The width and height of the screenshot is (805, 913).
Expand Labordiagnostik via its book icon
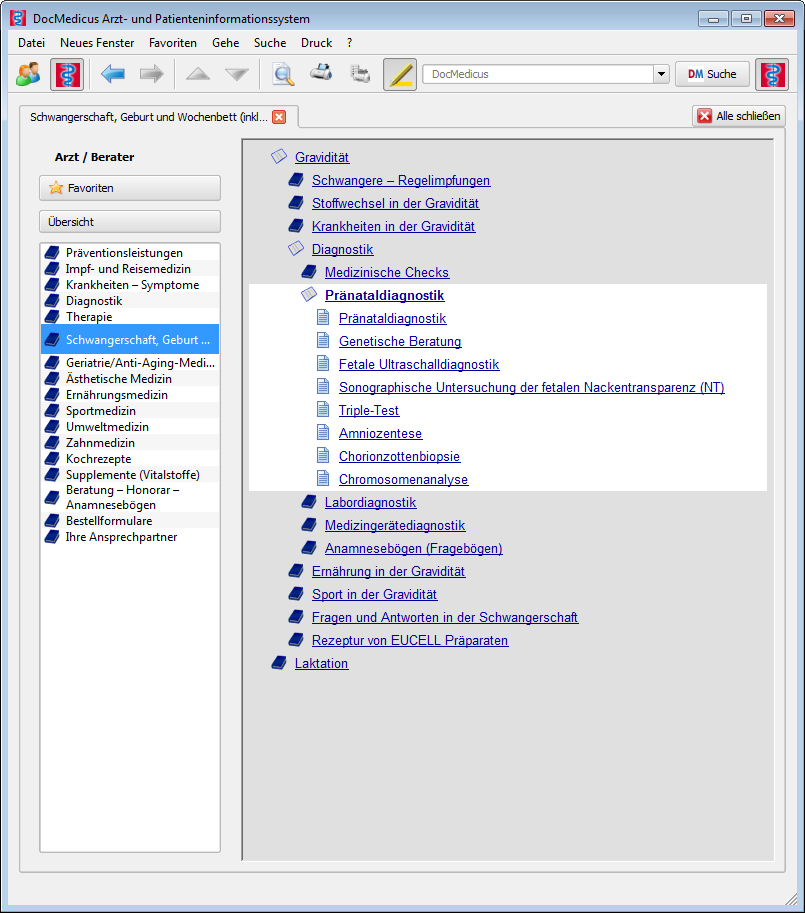[x=309, y=501]
